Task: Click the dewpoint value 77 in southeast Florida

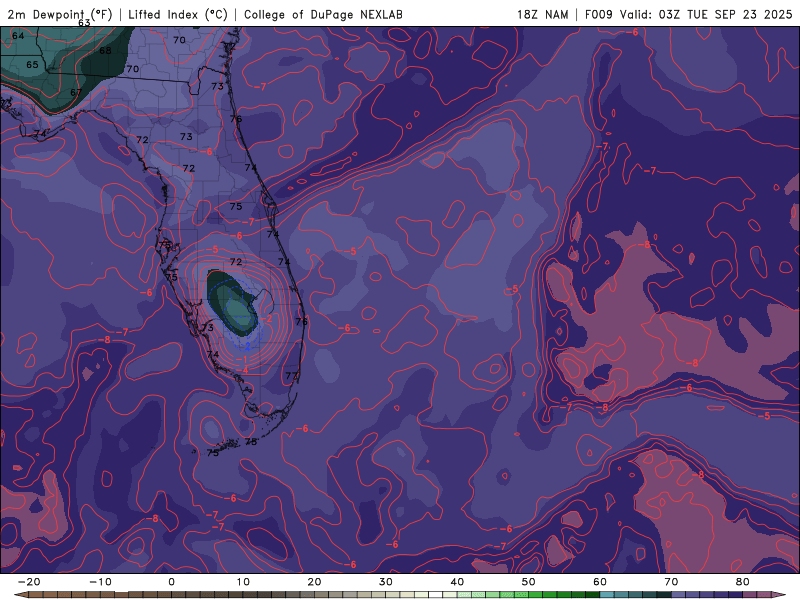Action: point(291,376)
